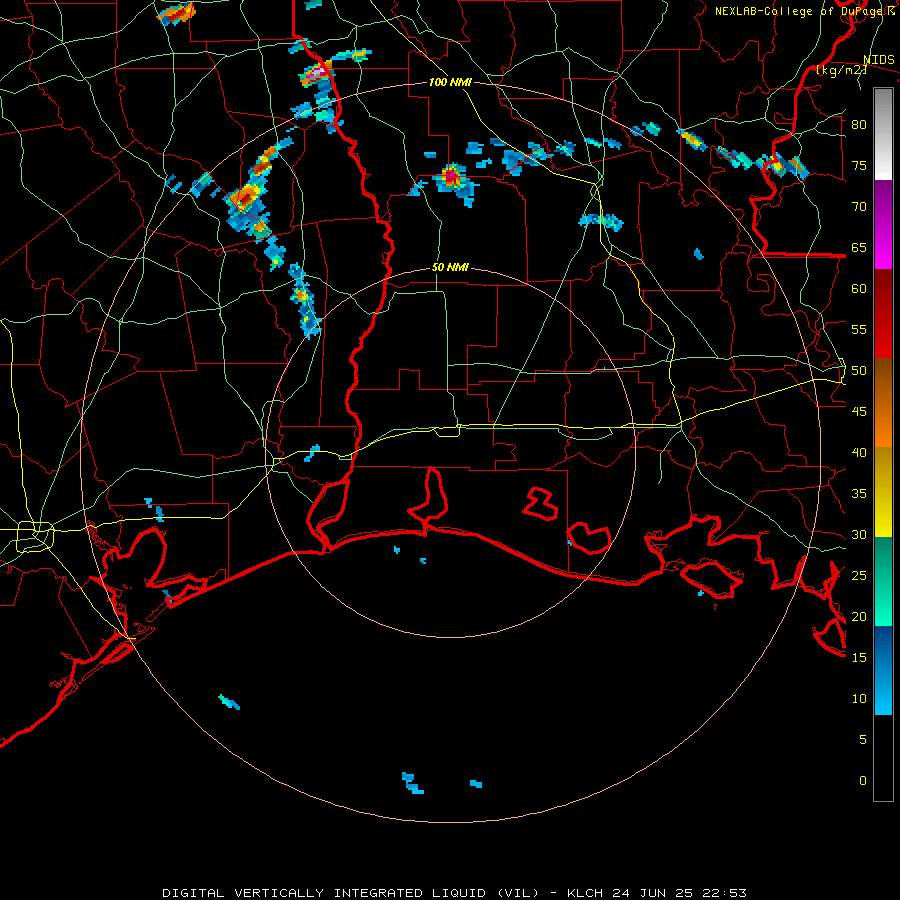The height and width of the screenshot is (900, 900).
Task: Click the KLCH station identifier in caption
Action: coord(585,893)
